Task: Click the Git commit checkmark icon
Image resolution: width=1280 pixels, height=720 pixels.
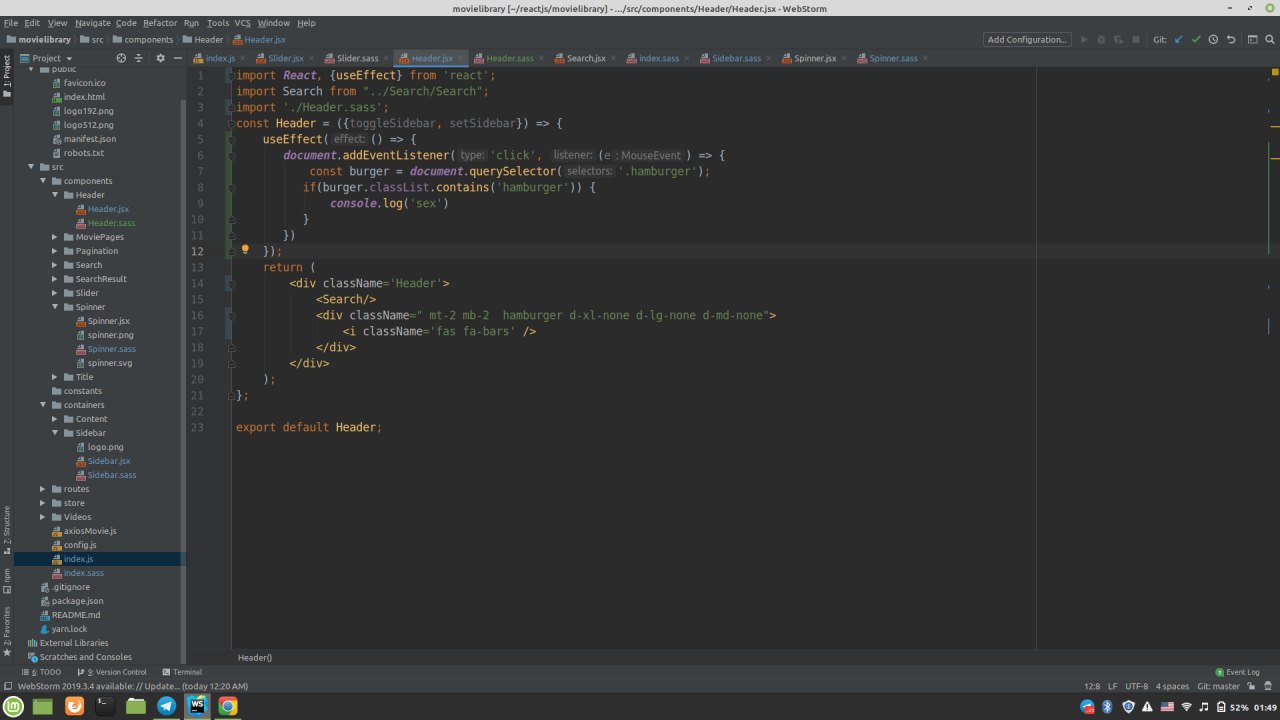Action: click(x=1195, y=40)
